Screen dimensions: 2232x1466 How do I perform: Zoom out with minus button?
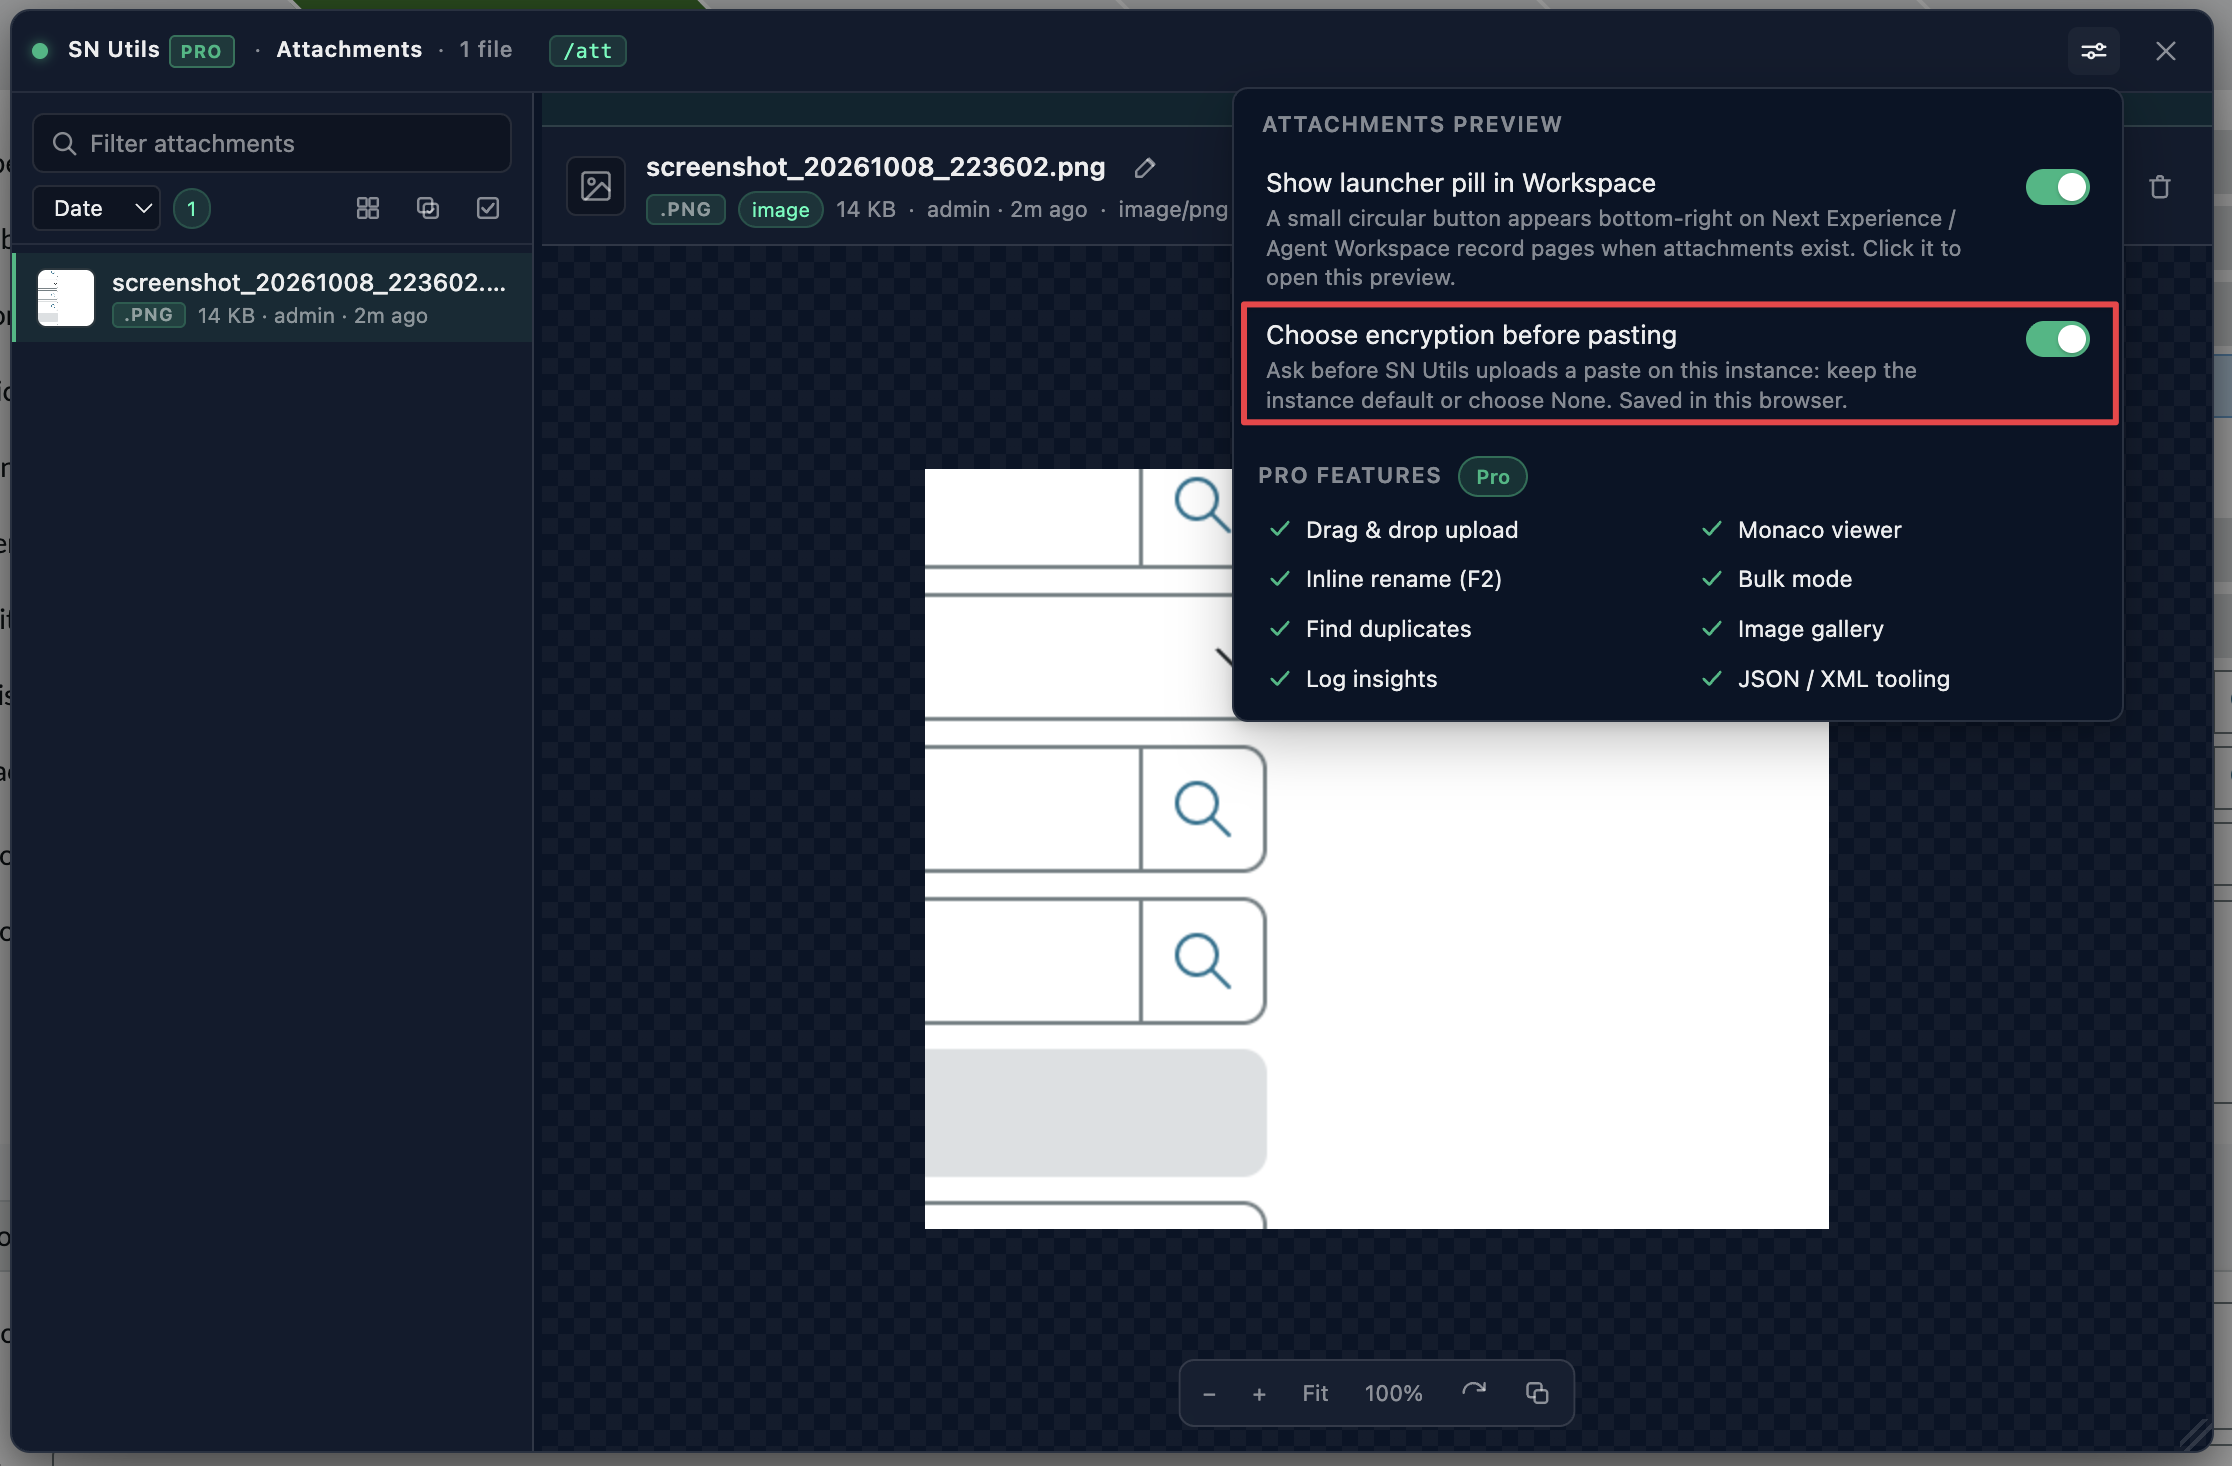pos(1209,1393)
